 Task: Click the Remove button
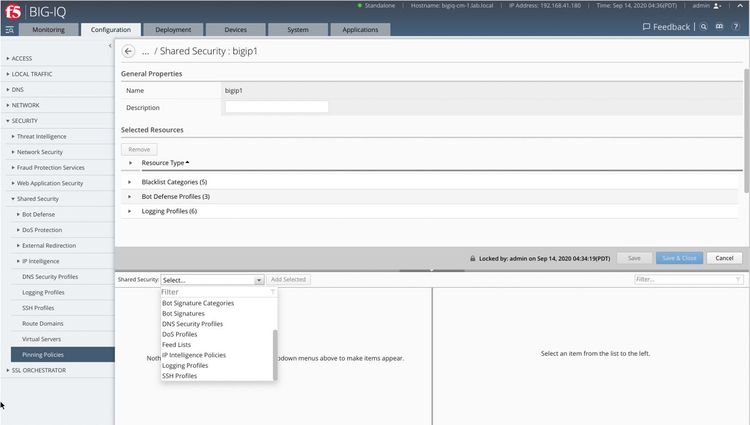(139, 150)
